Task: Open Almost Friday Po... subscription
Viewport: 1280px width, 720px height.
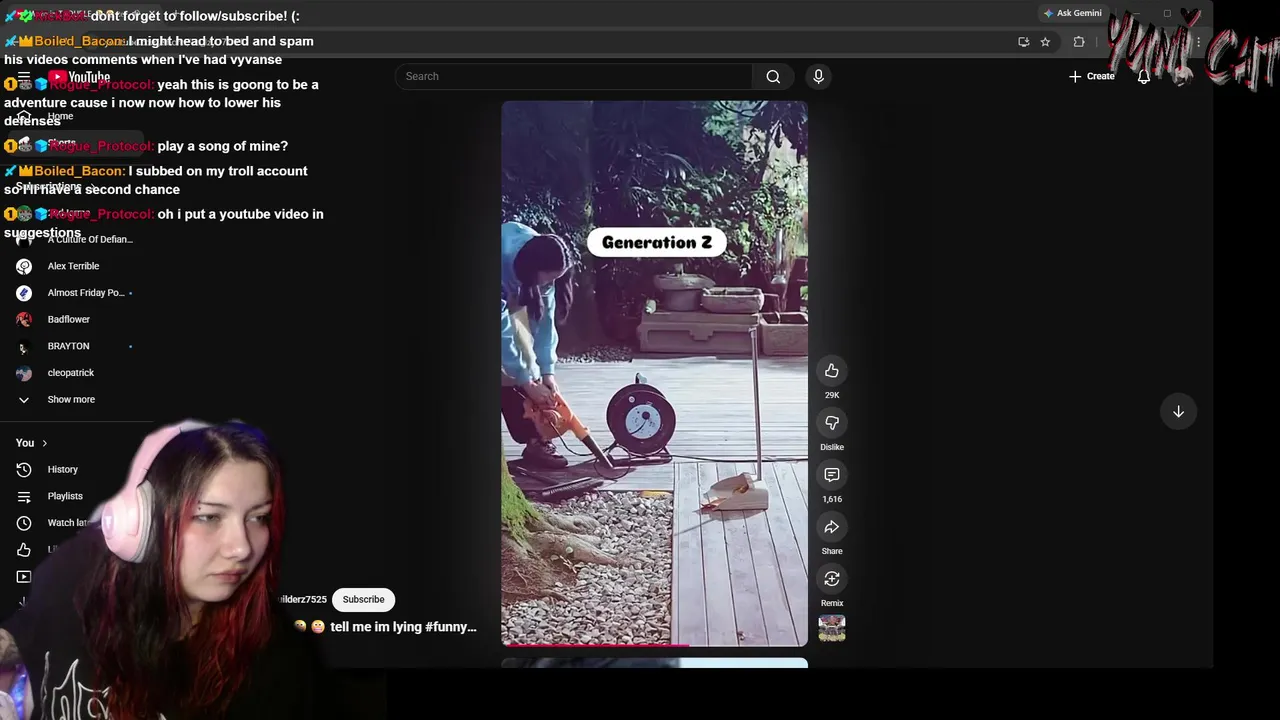Action: (86, 293)
